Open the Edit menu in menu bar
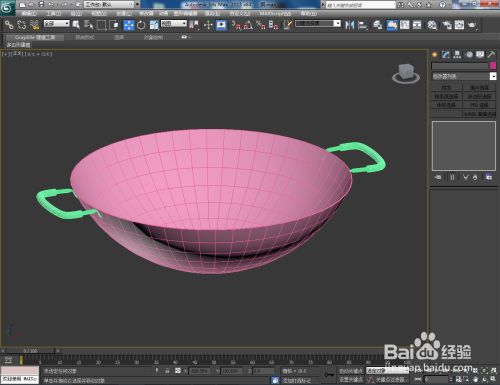Viewport: 500px width, 385px height. coord(29,14)
